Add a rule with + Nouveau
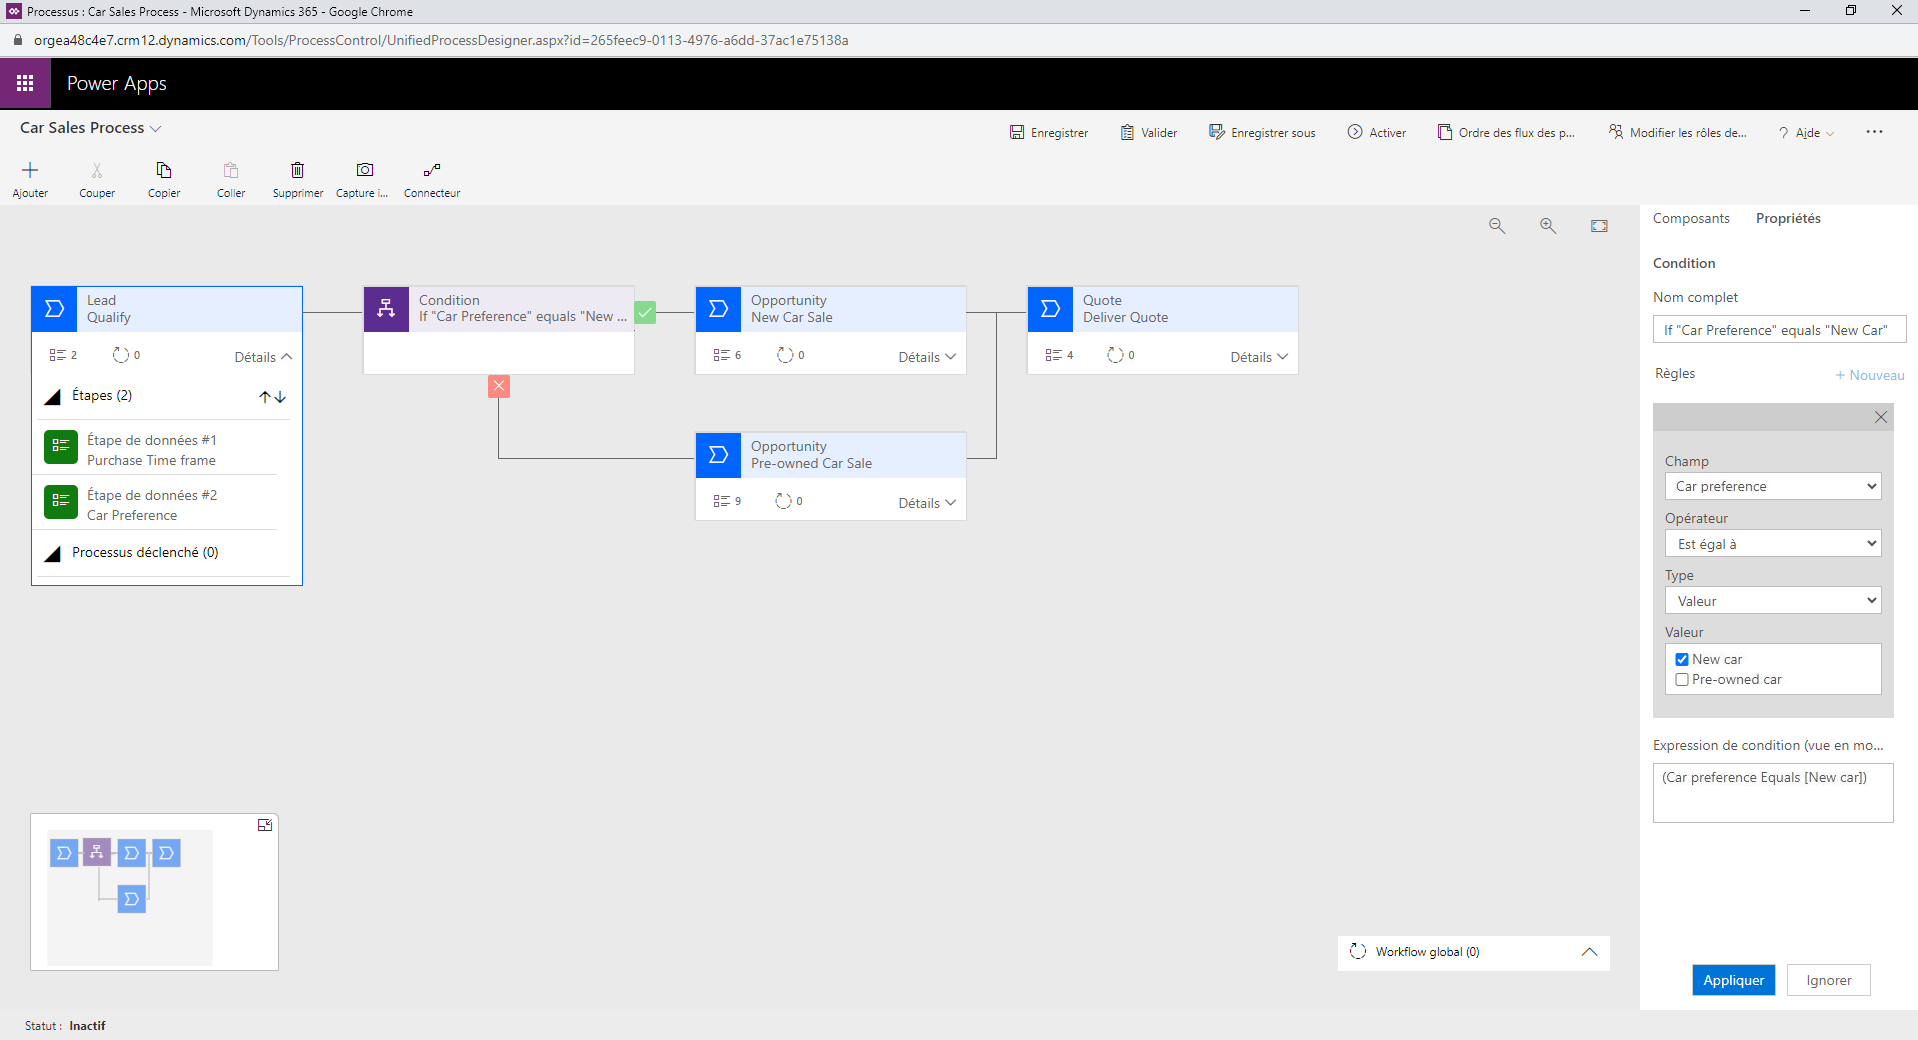 (1869, 375)
